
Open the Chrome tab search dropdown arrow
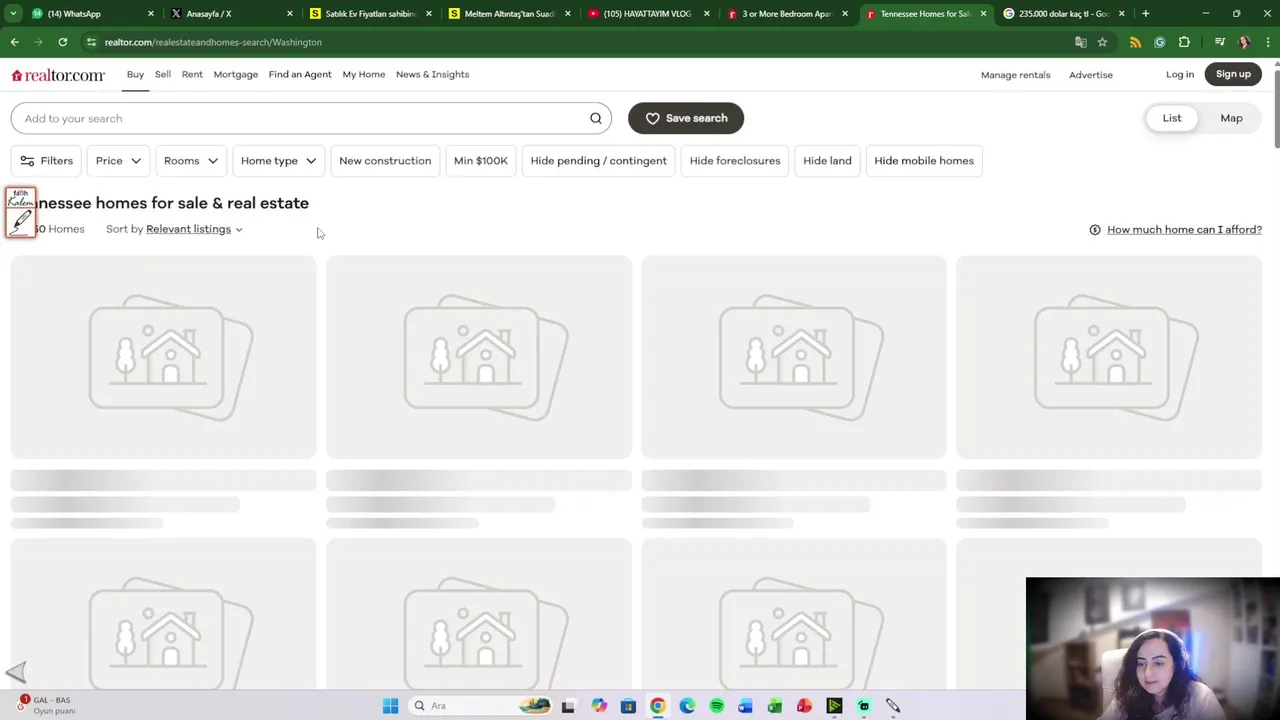(x=13, y=14)
